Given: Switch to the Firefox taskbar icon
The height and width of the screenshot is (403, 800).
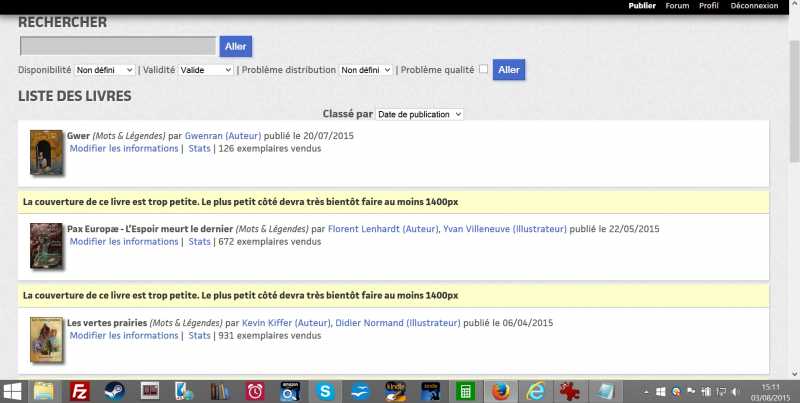Looking at the screenshot, I should coord(500,391).
